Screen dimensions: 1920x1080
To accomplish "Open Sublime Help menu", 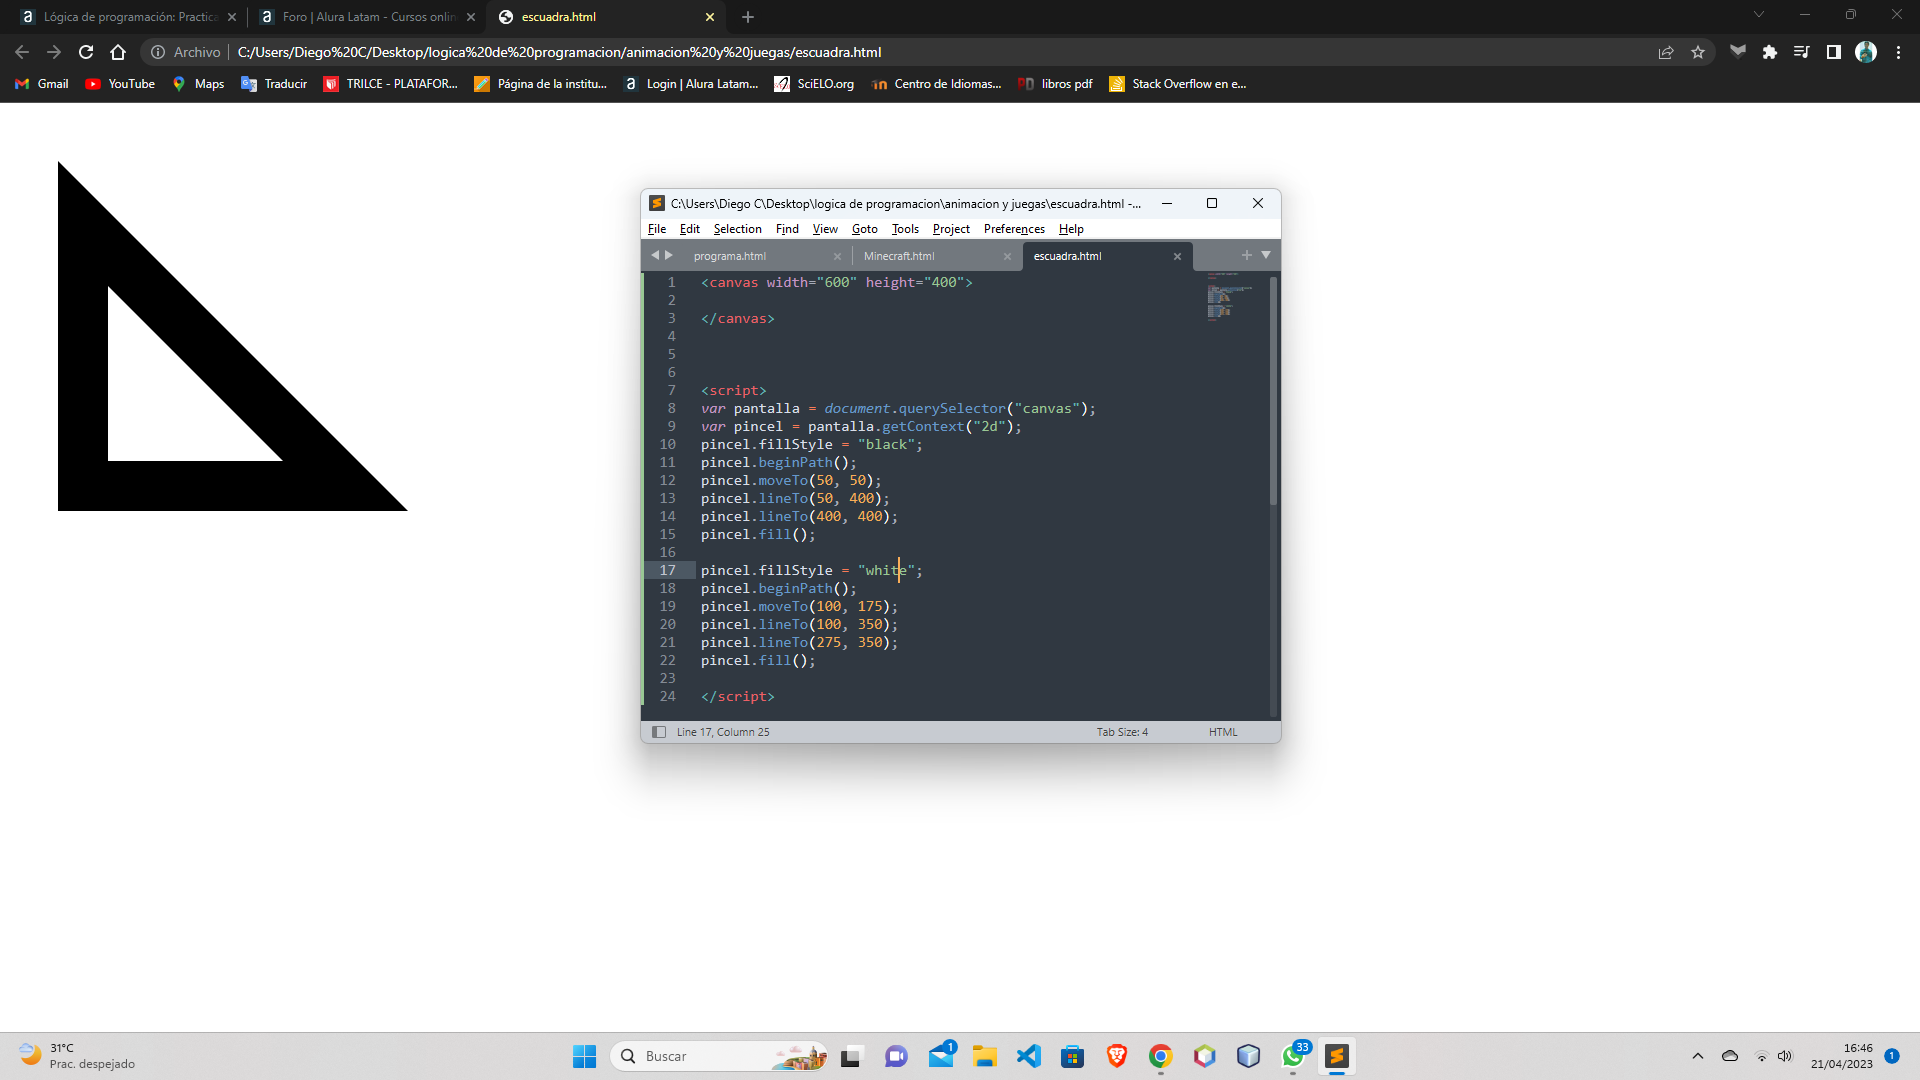I will (x=1071, y=229).
